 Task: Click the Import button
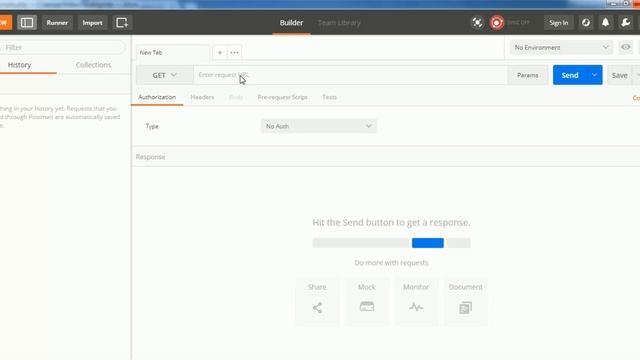click(x=92, y=22)
